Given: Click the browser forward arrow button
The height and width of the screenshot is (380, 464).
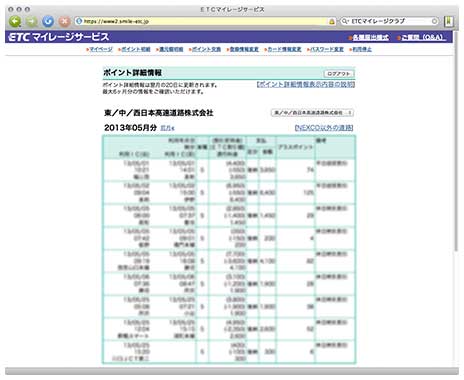Looking at the screenshot, I should (x=32, y=22).
